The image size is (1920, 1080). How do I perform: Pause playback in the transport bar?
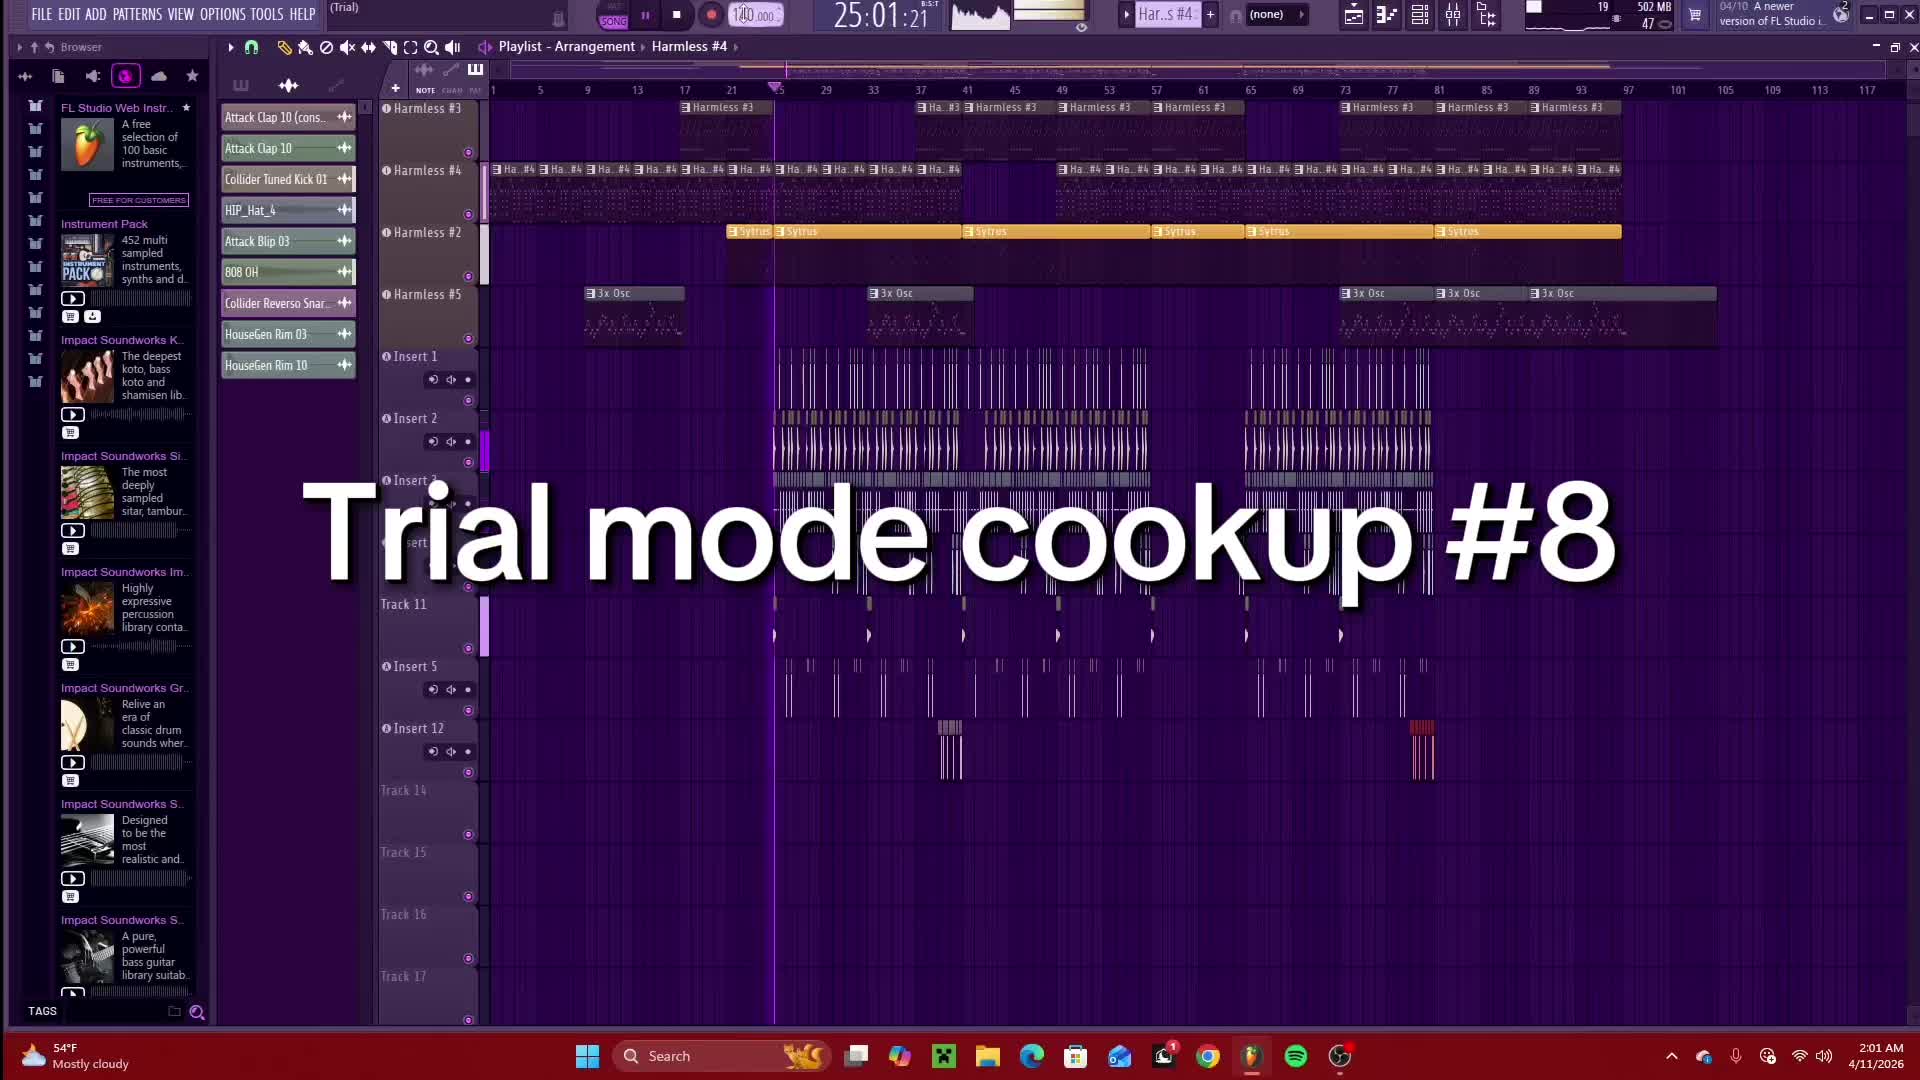(x=645, y=15)
